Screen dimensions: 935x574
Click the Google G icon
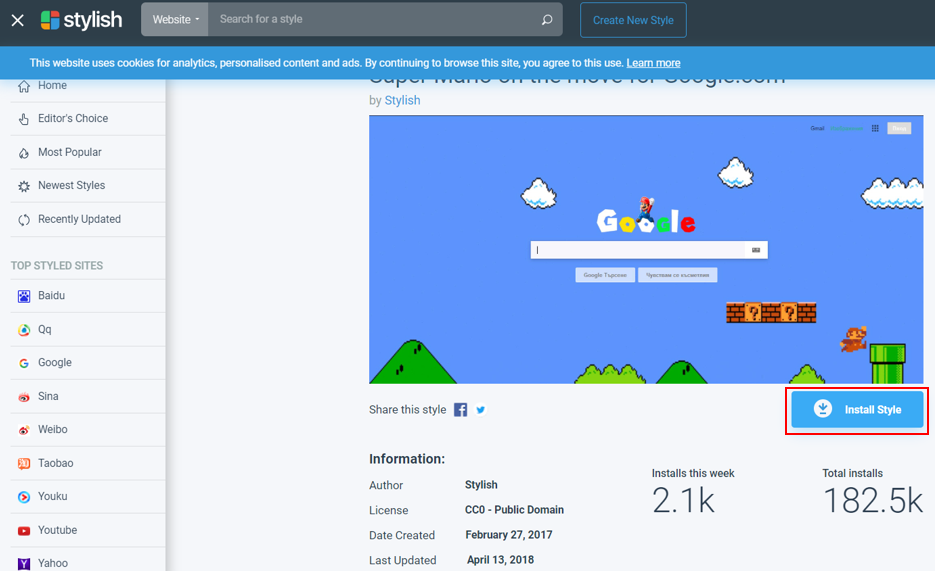pyautogui.click(x=24, y=364)
